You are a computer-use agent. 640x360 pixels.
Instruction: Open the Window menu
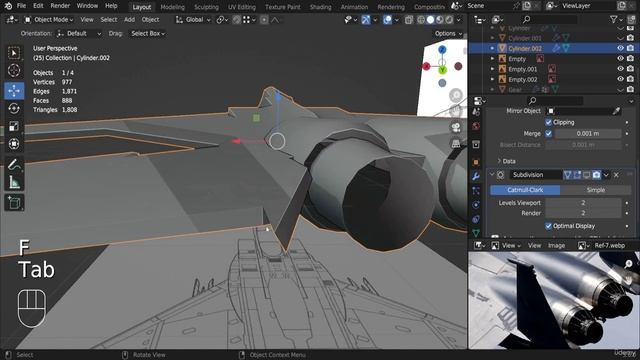(87, 6)
